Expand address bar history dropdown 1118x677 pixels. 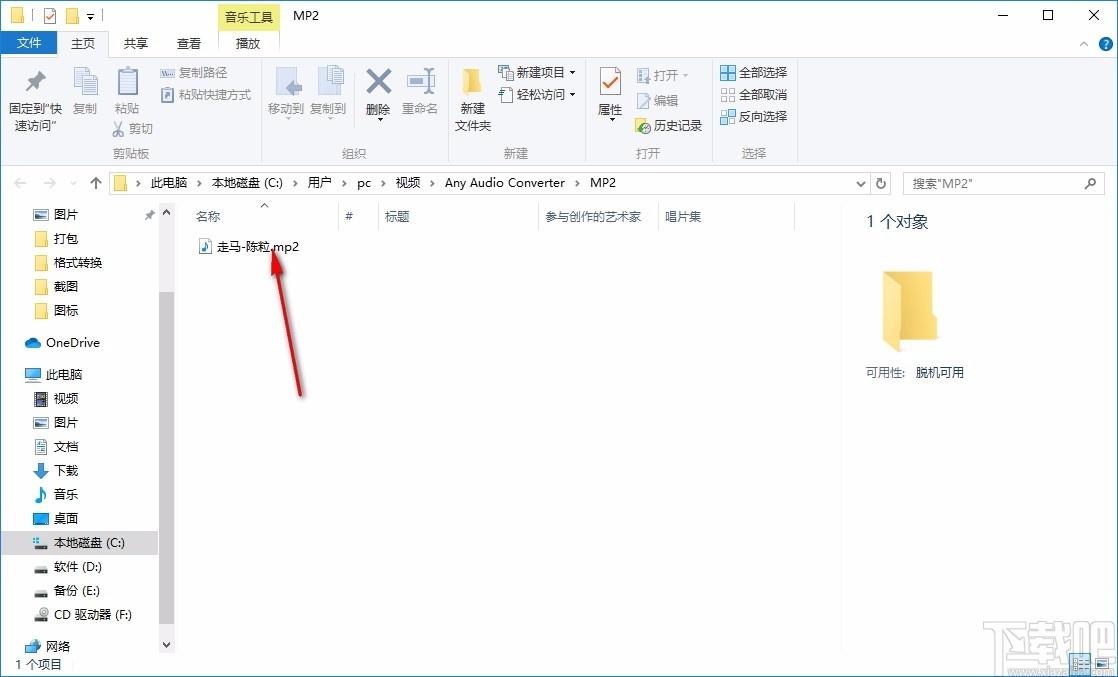[x=861, y=183]
